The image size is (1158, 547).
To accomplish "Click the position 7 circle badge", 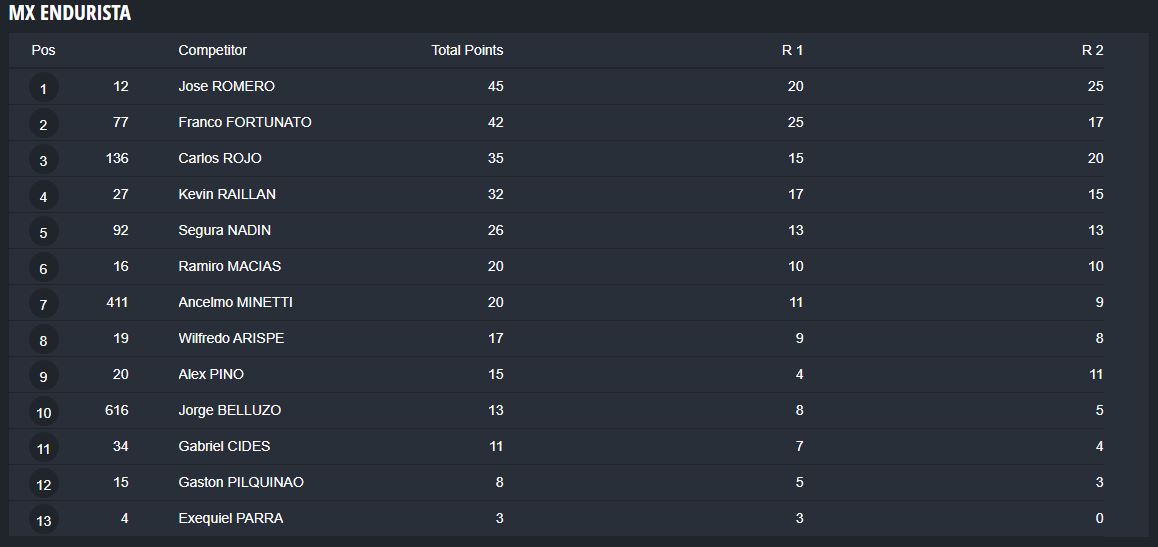I will [44, 304].
